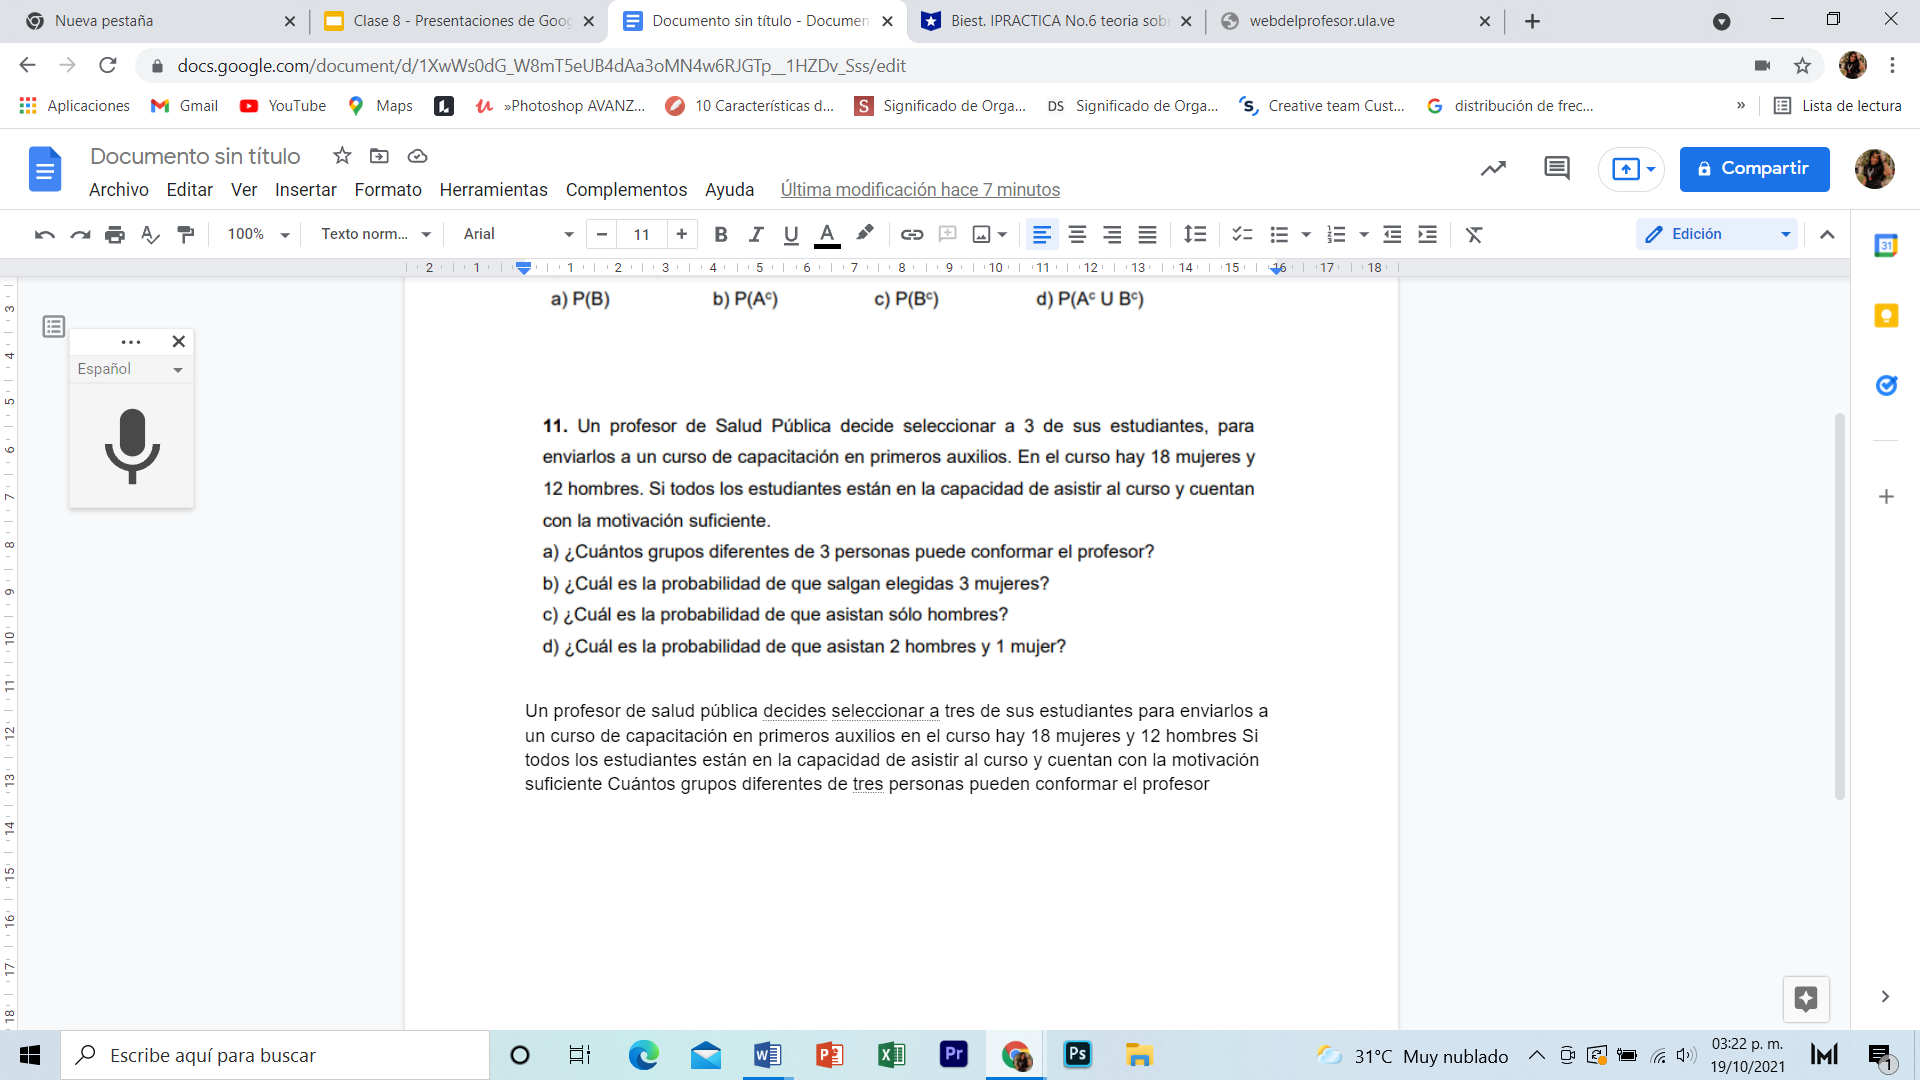Viewport: 1920px width, 1080px height.
Task: Open comment history icon
Action: (x=1557, y=168)
